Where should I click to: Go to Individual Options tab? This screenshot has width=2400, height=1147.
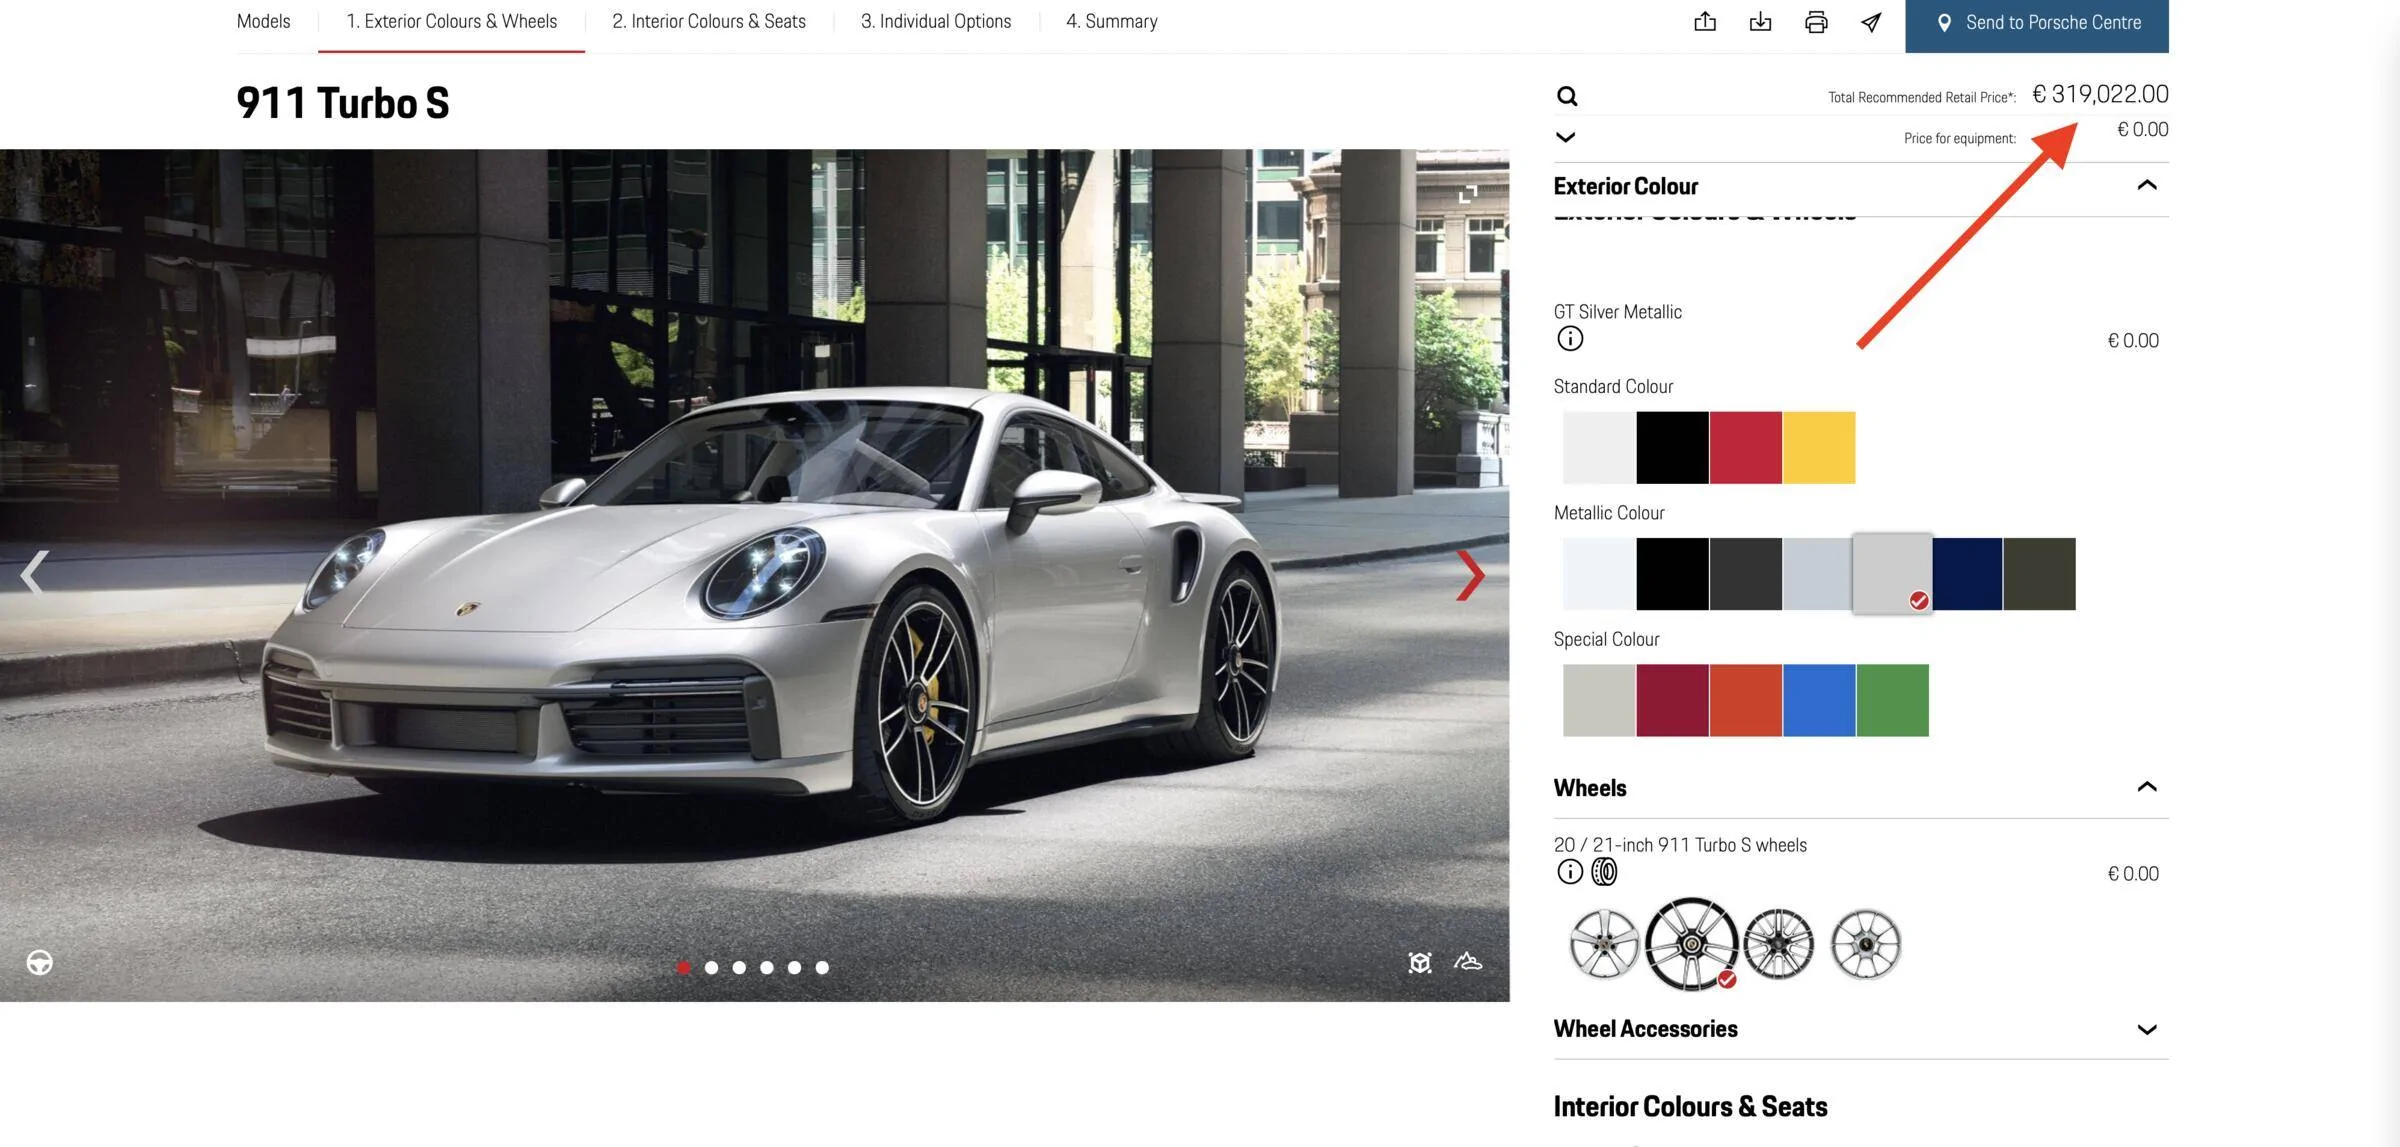coord(936,21)
